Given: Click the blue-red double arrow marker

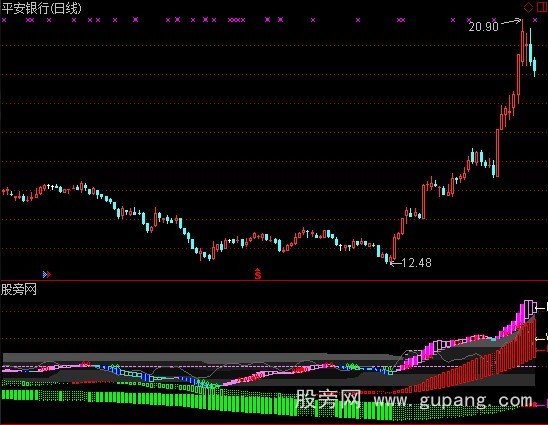Looking at the screenshot, I should click(x=47, y=275).
